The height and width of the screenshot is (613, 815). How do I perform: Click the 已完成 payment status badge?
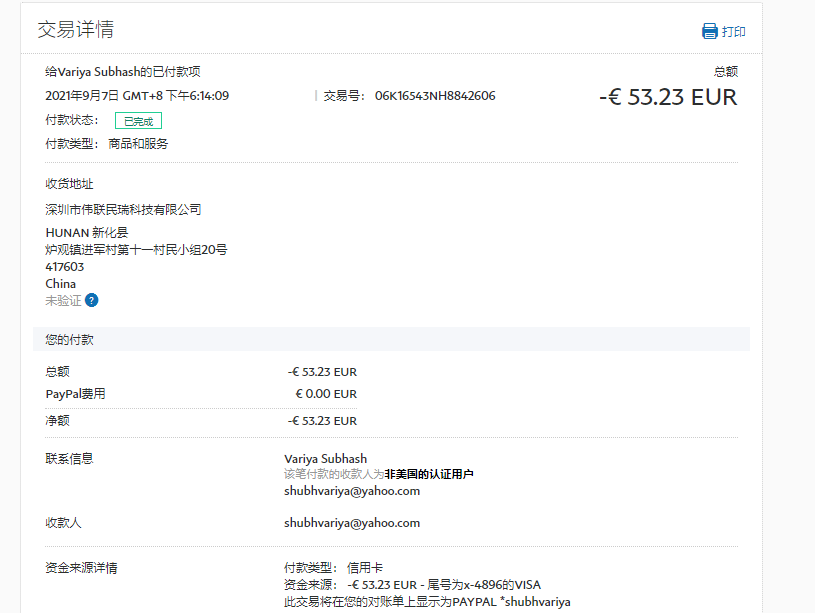[x=138, y=120]
